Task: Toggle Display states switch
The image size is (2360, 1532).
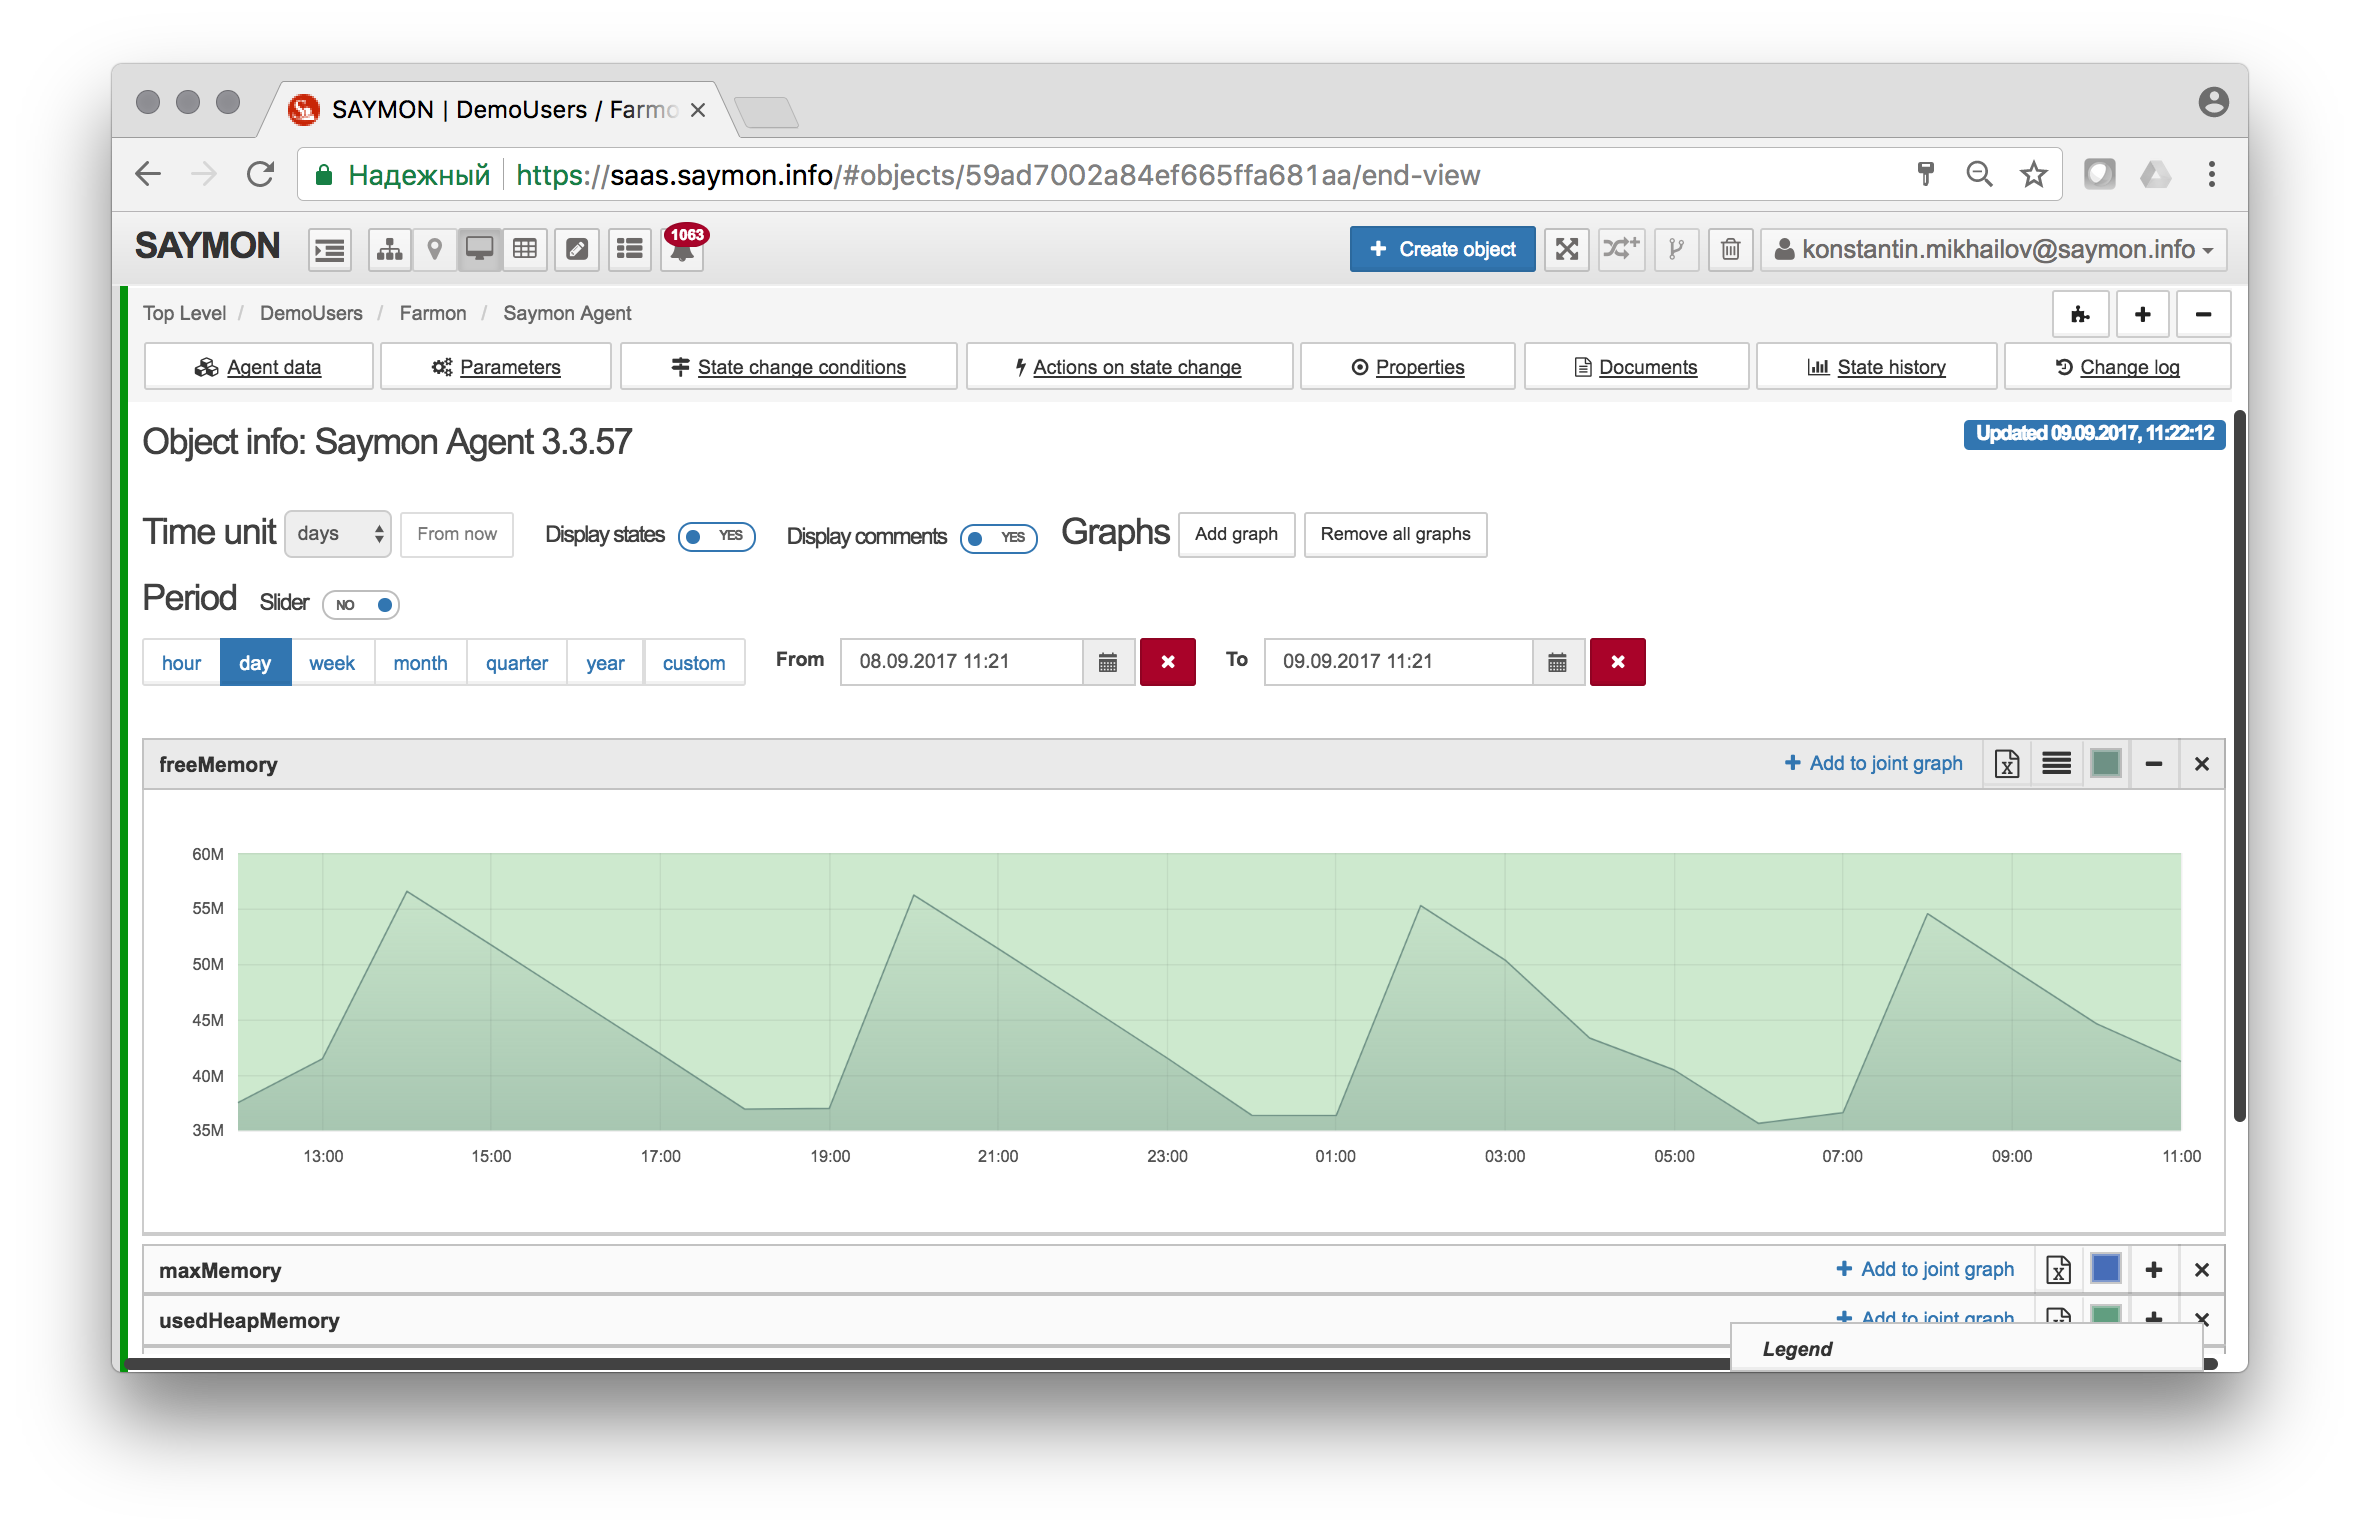Action: pos(716,537)
